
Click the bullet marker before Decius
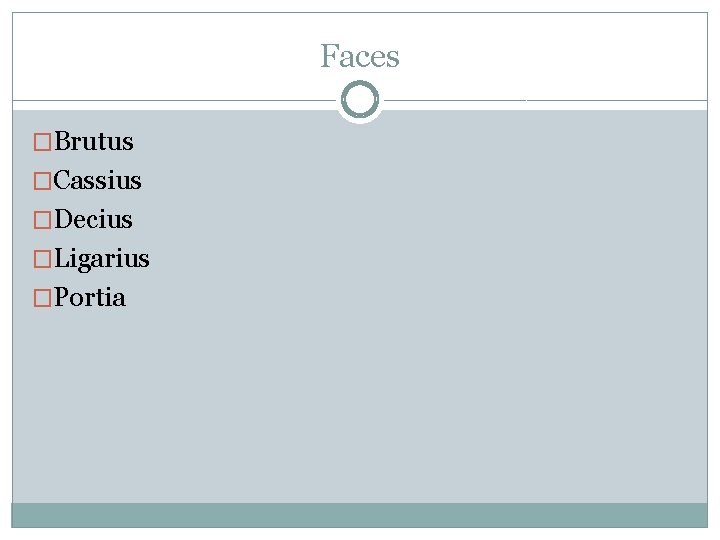coord(43,220)
